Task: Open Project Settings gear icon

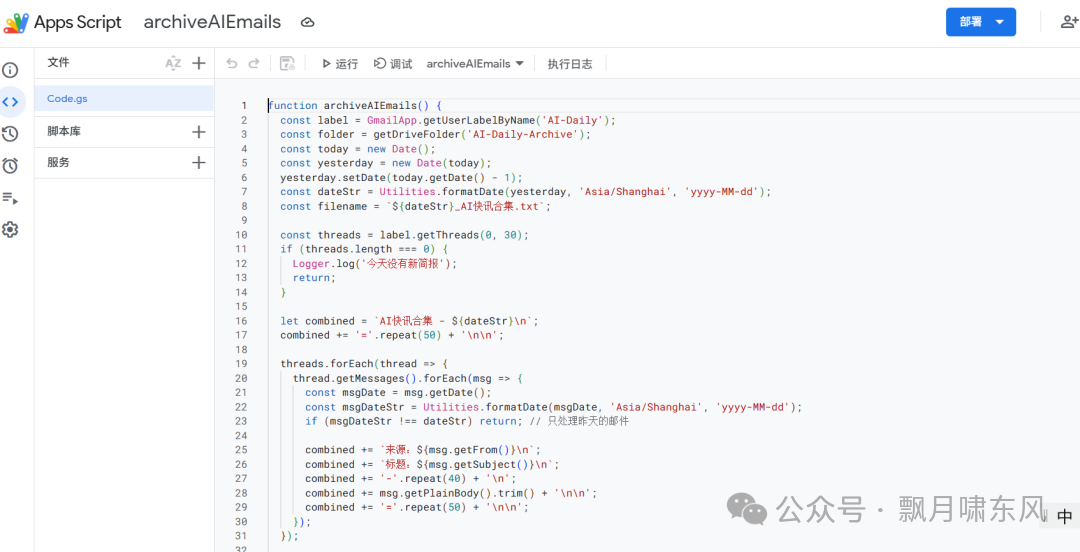Action: coord(10,229)
